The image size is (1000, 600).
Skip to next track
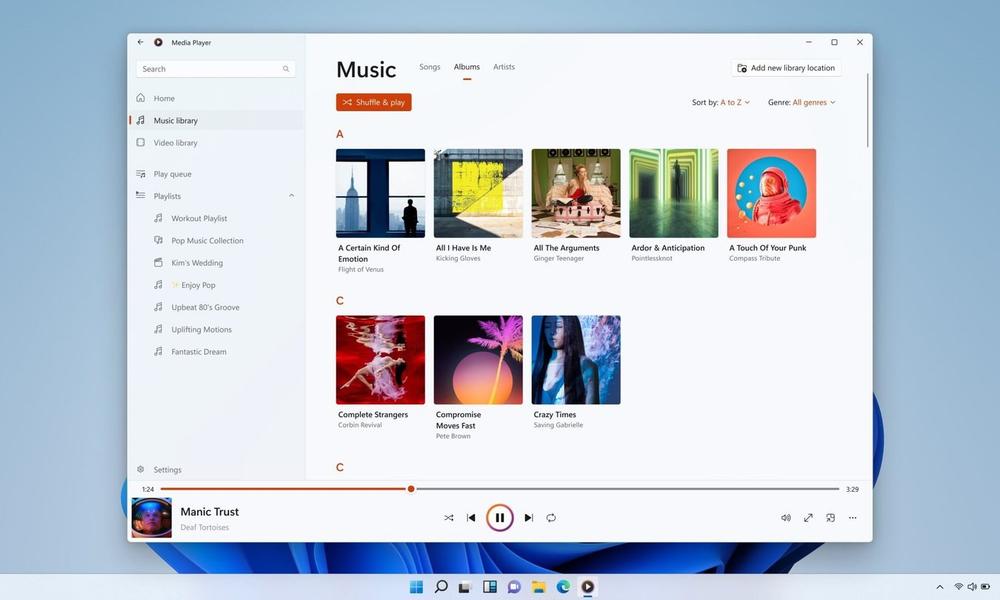(529, 518)
